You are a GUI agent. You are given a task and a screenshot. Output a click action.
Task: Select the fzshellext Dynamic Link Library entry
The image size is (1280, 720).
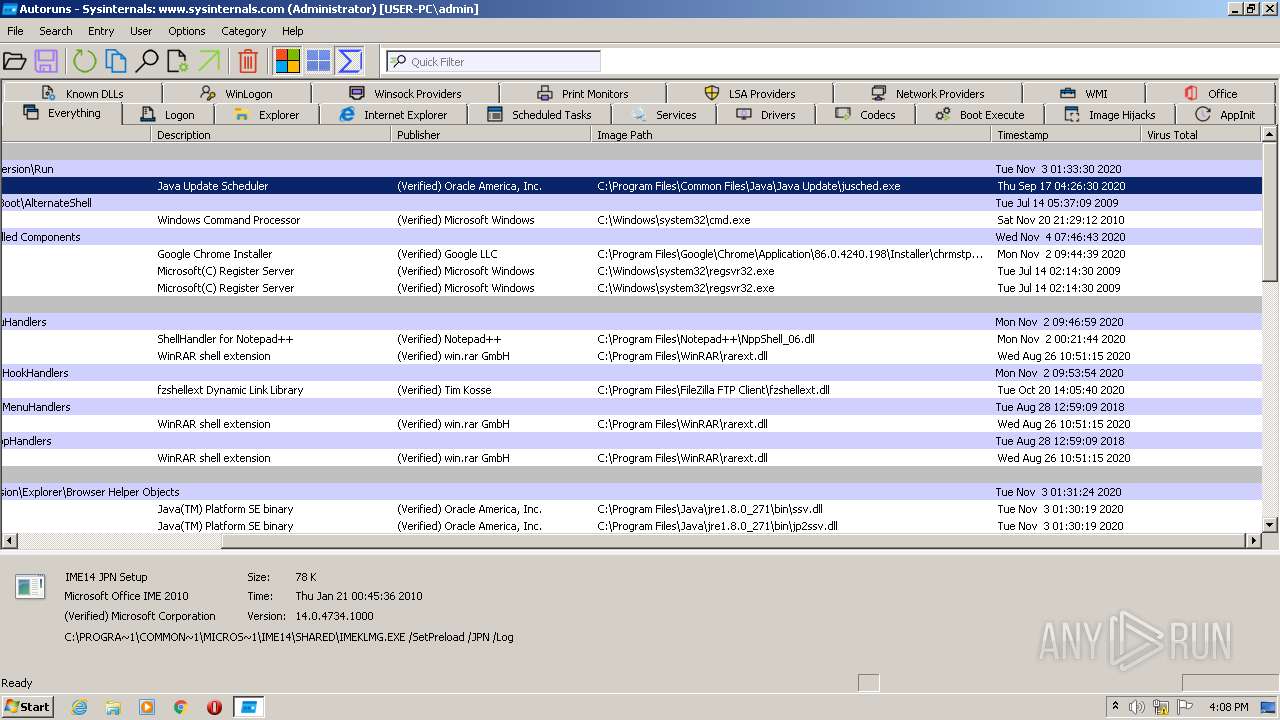631,390
